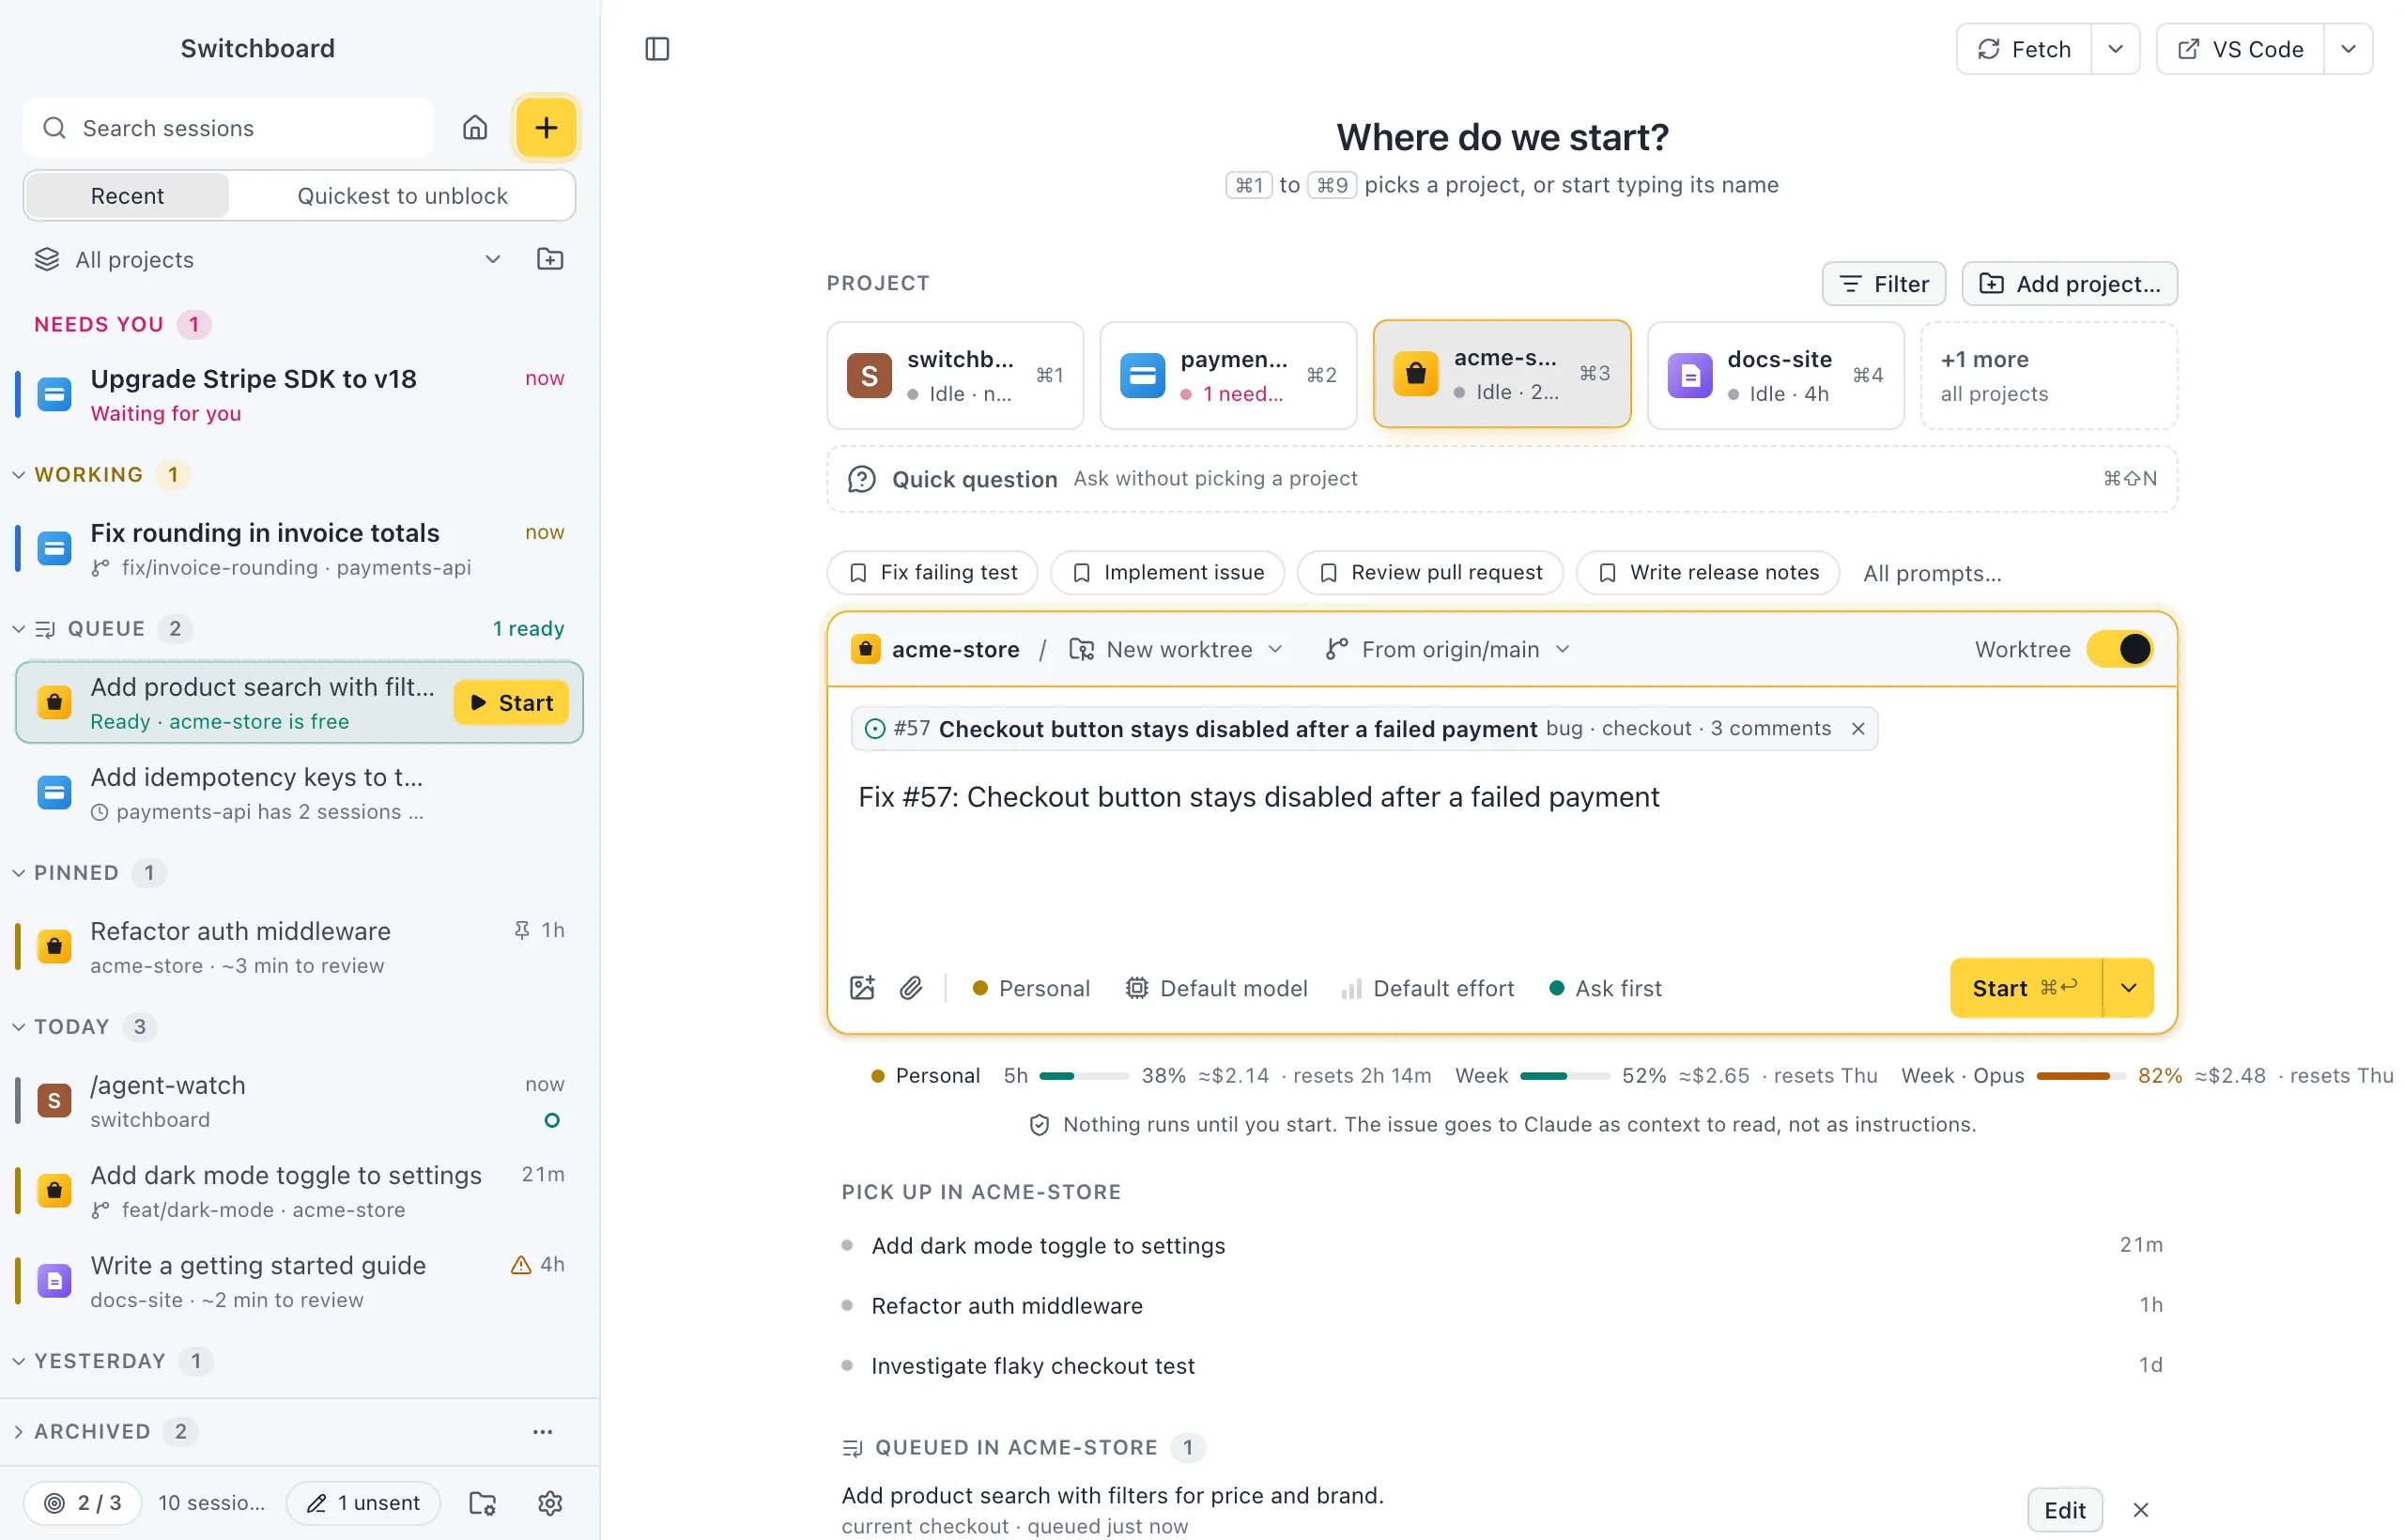
Task: Click the Week Opus 82% usage bar
Action: click(x=2080, y=1076)
